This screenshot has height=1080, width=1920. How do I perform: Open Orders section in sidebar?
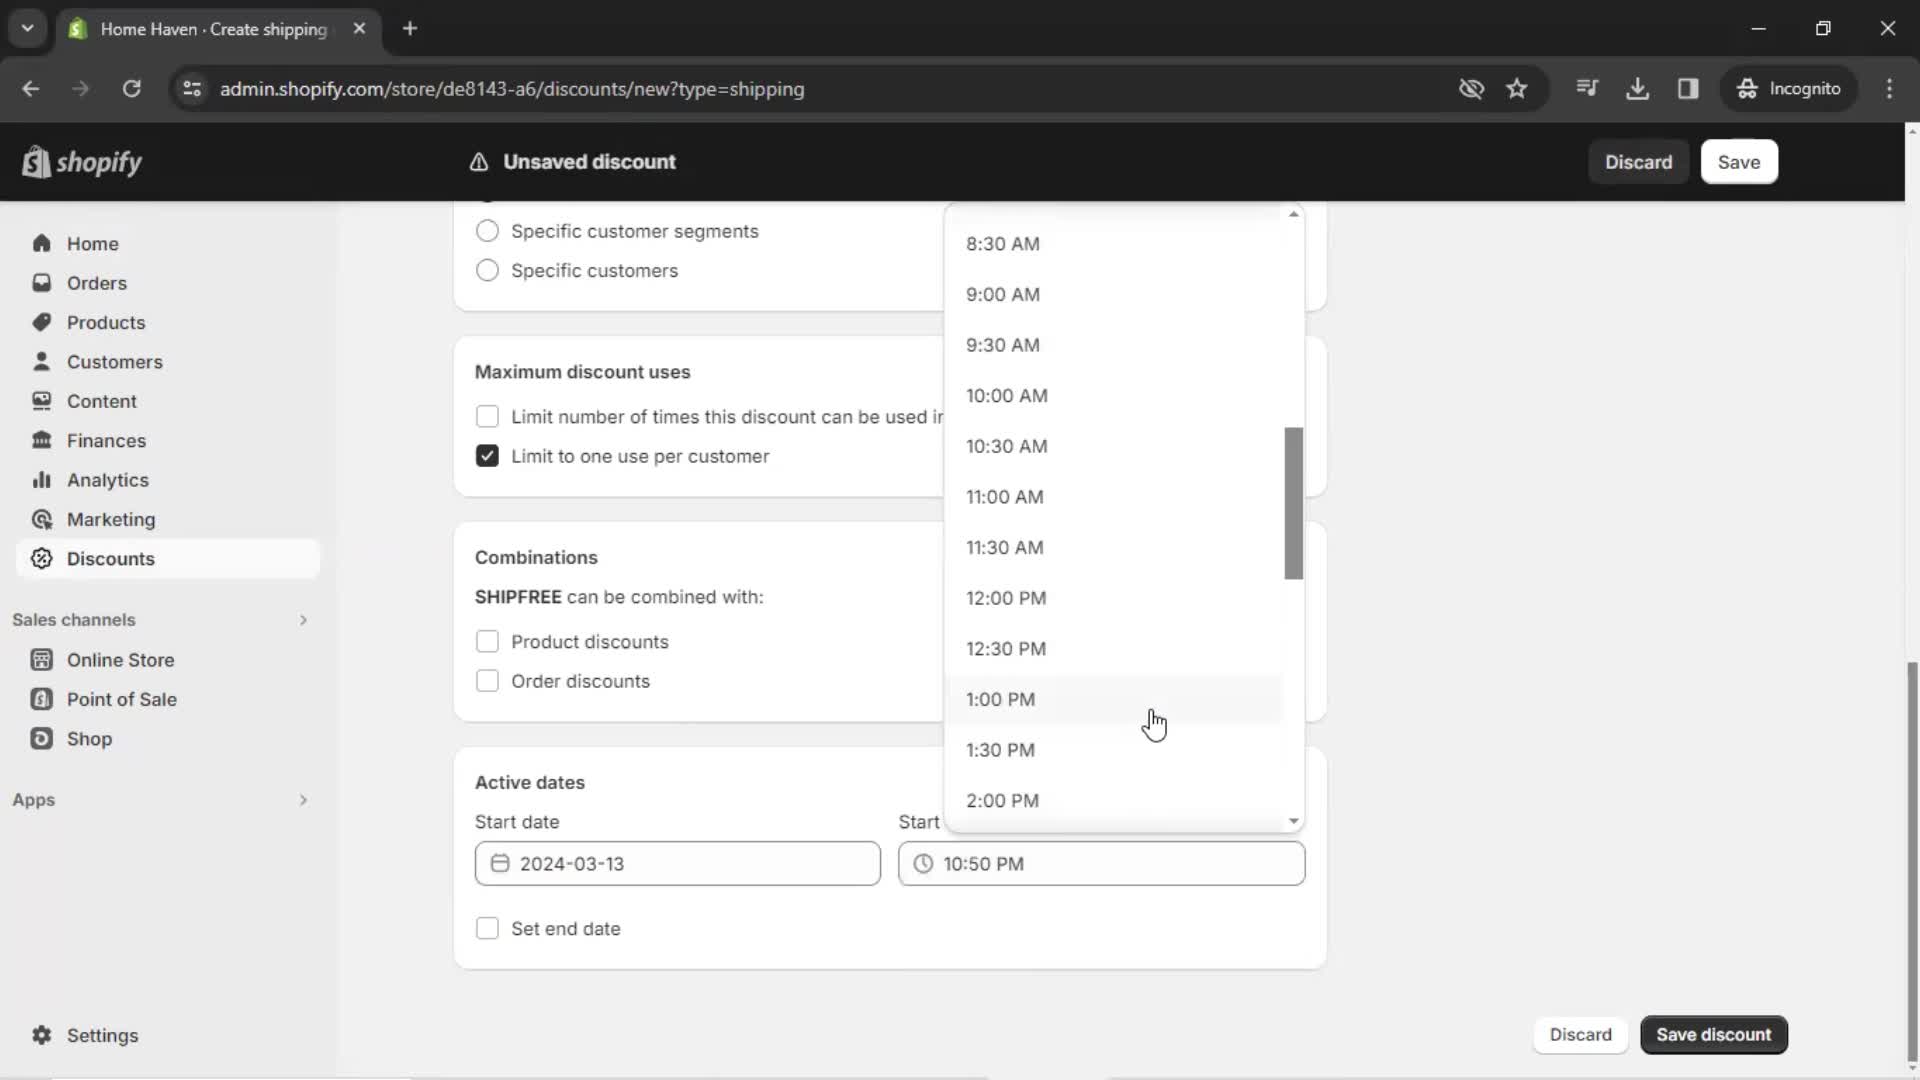tap(95, 282)
